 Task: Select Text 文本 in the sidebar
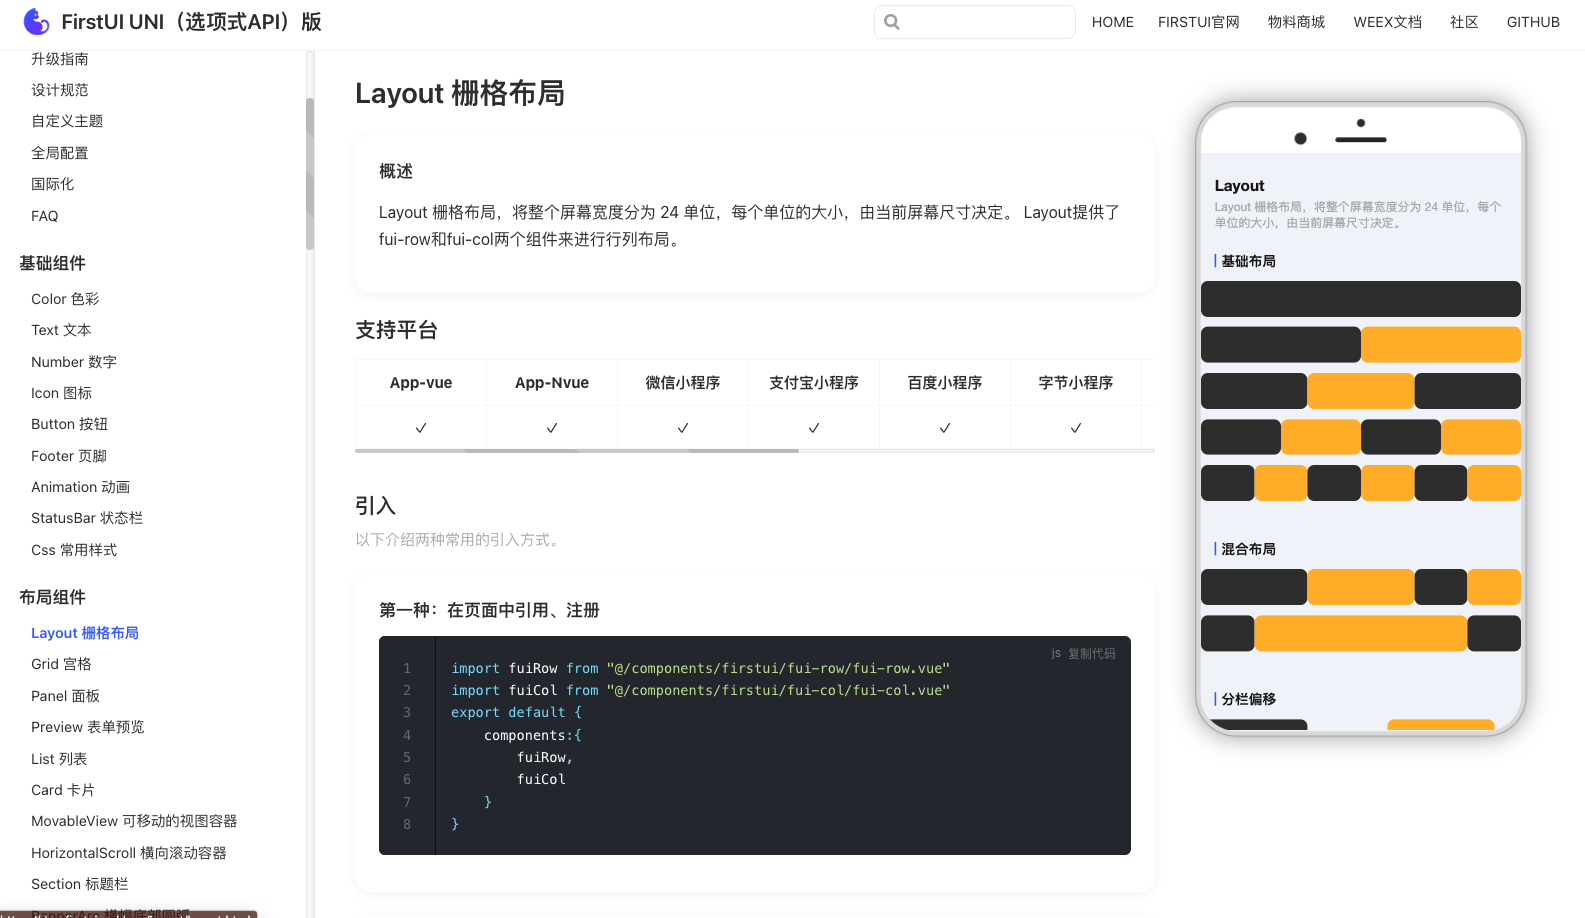tap(61, 330)
